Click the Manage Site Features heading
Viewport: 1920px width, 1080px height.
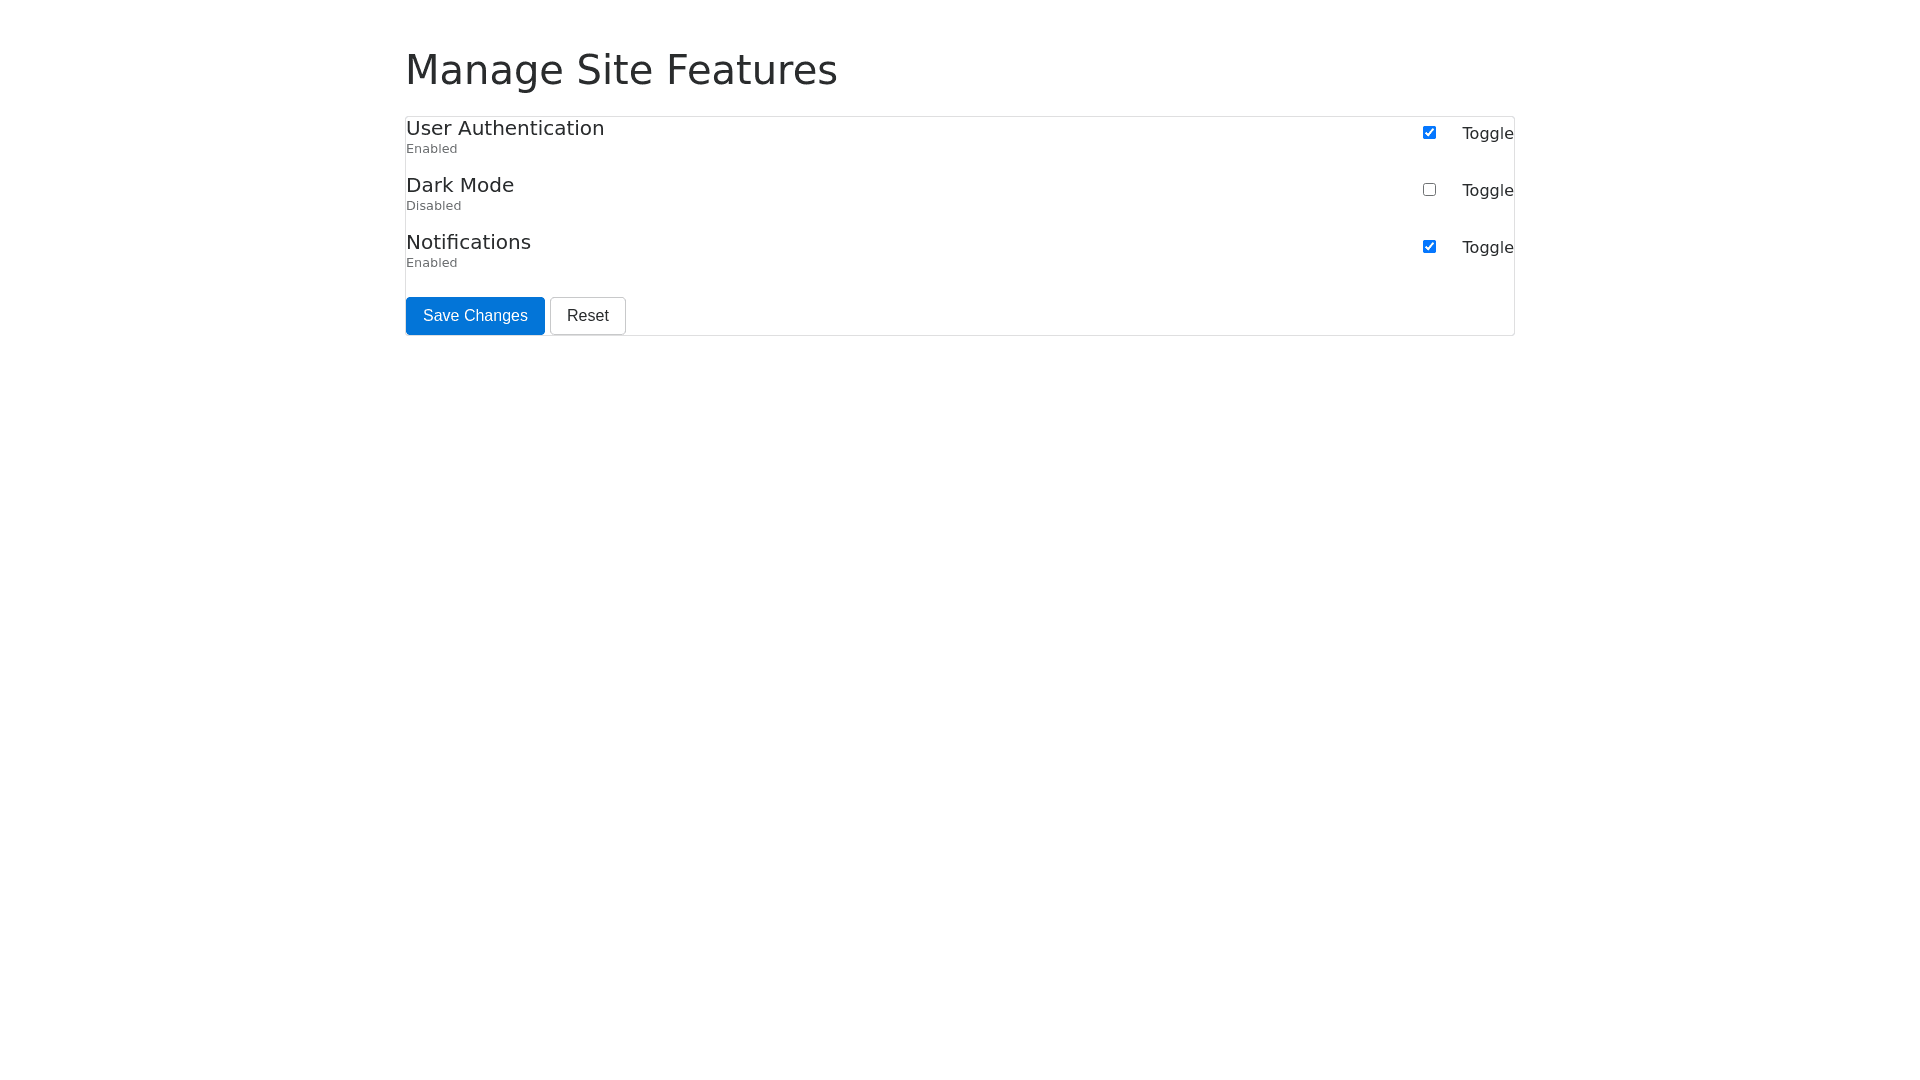(x=621, y=70)
